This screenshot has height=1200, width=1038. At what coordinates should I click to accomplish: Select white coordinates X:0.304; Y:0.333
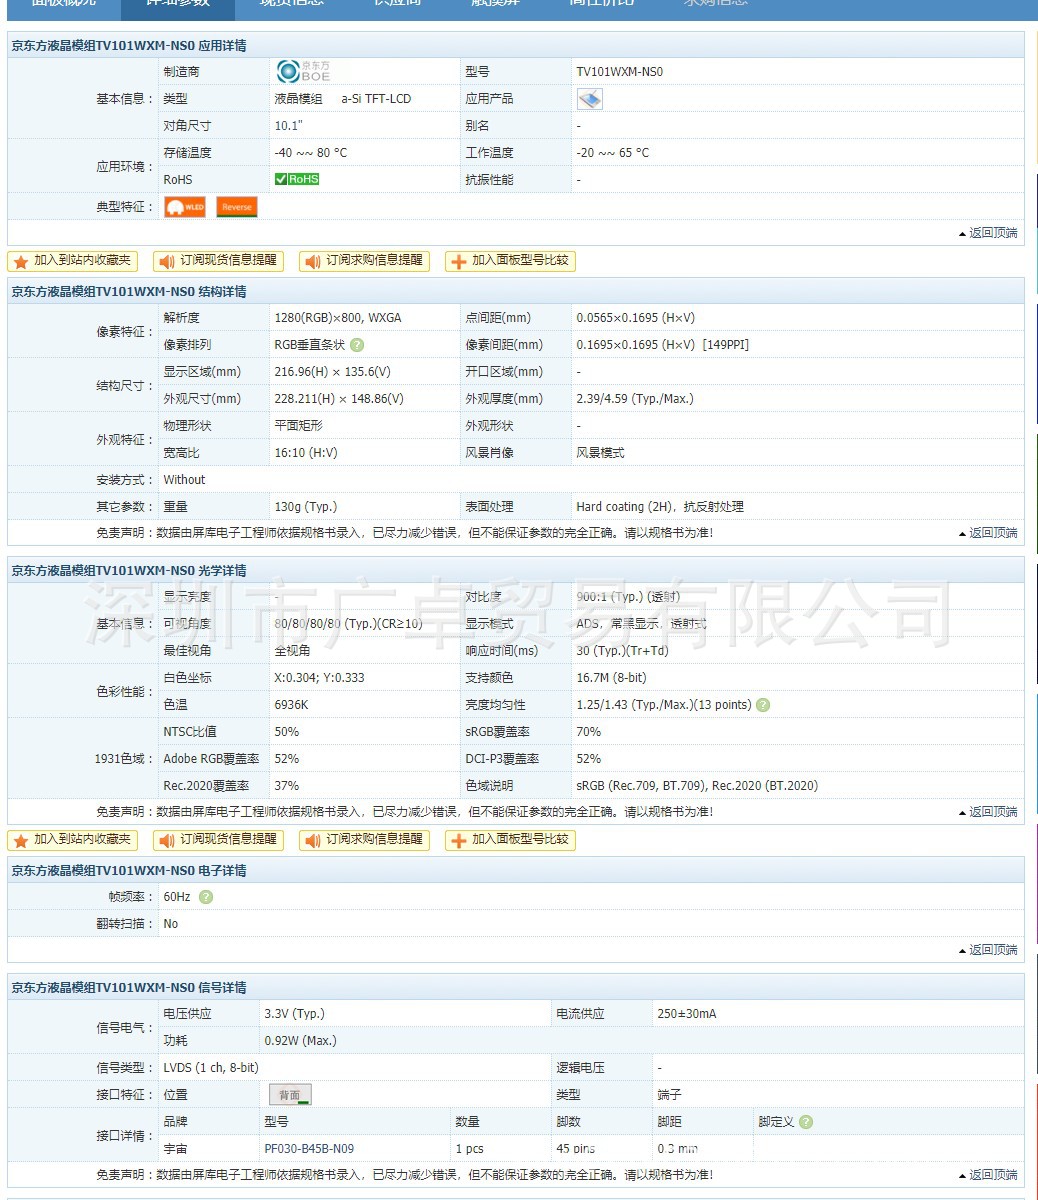pyautogui.click(x=319, y=678)
